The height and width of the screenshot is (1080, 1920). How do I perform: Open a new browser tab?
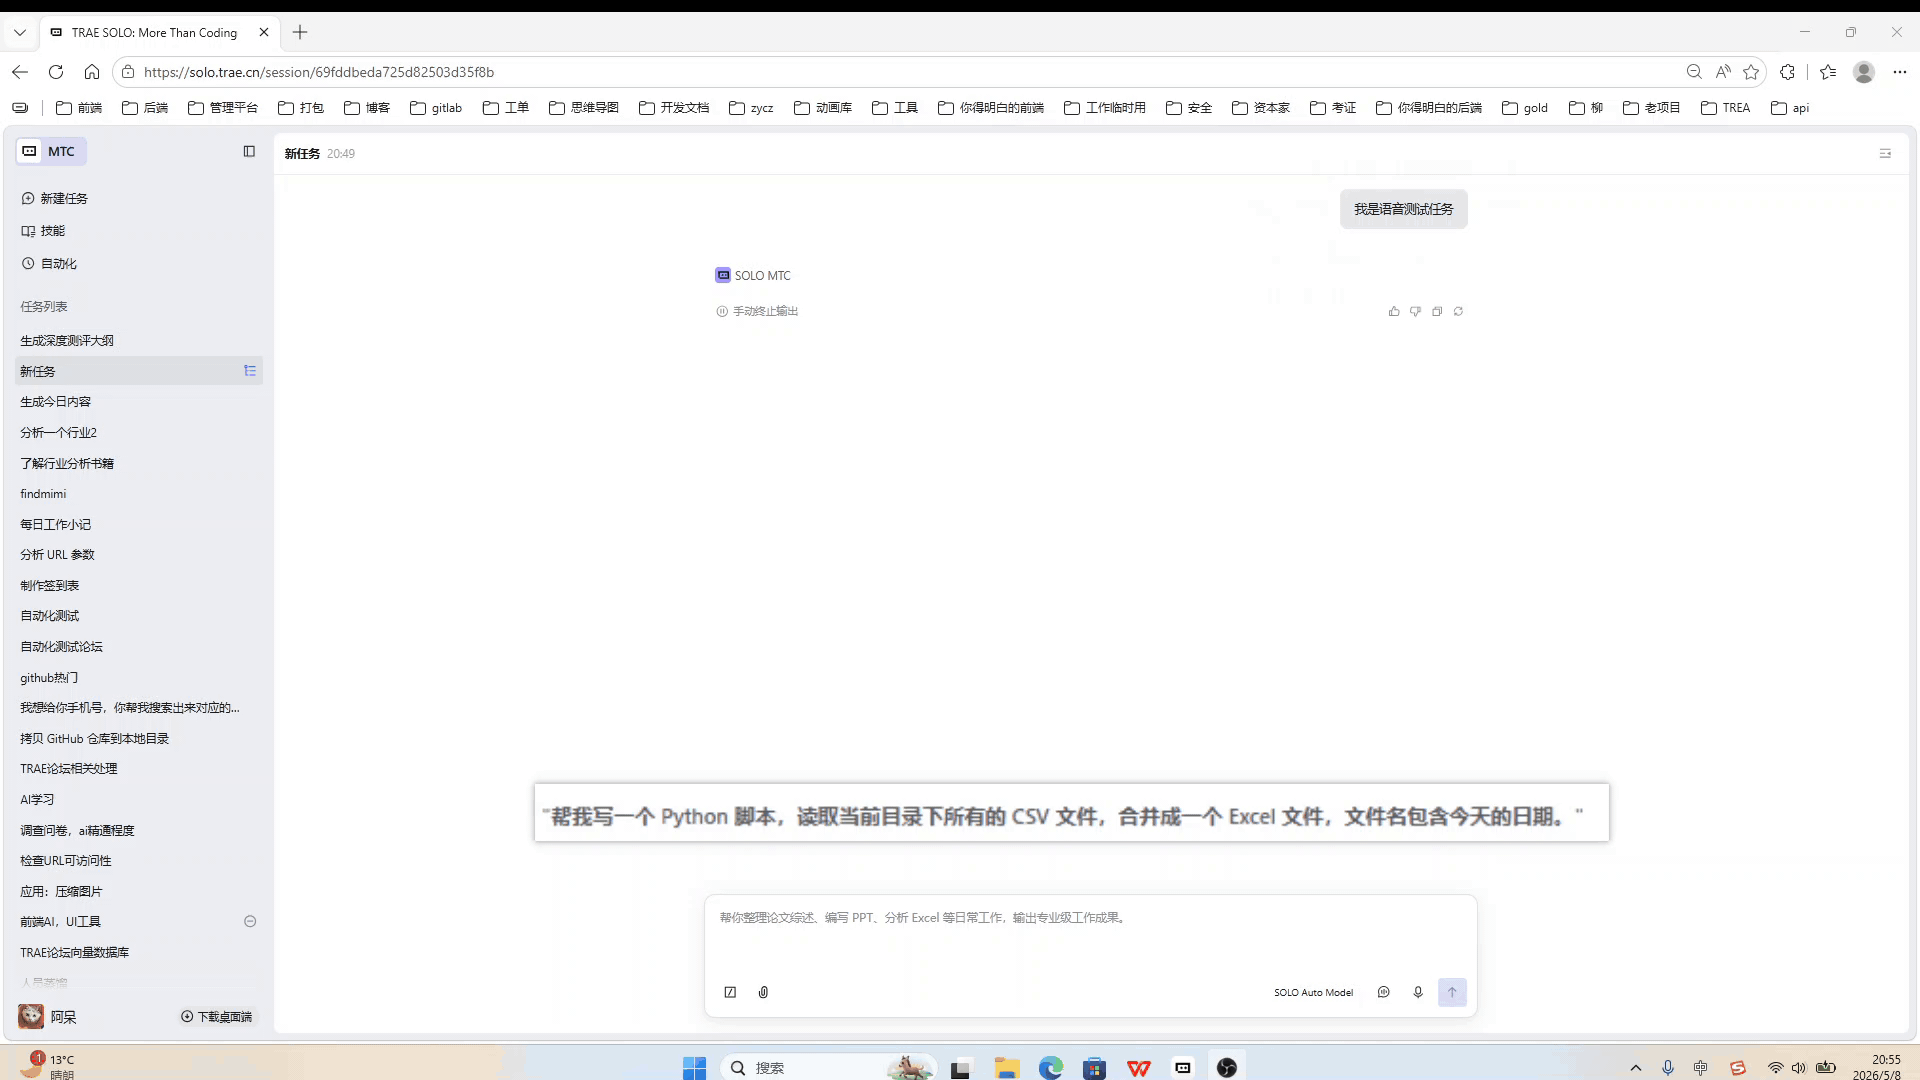300,32
